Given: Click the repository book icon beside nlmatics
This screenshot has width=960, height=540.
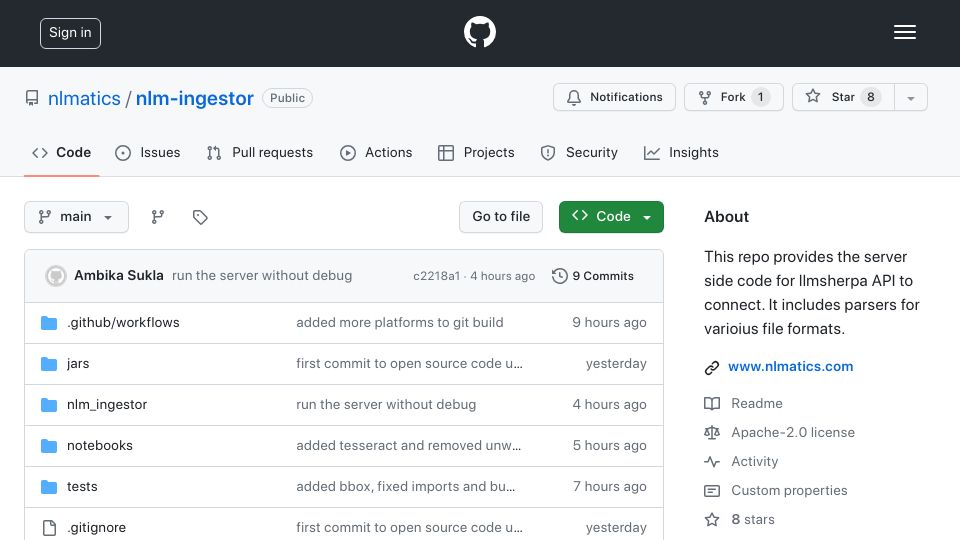Looking at the screenshot, I should pos(32,98).
